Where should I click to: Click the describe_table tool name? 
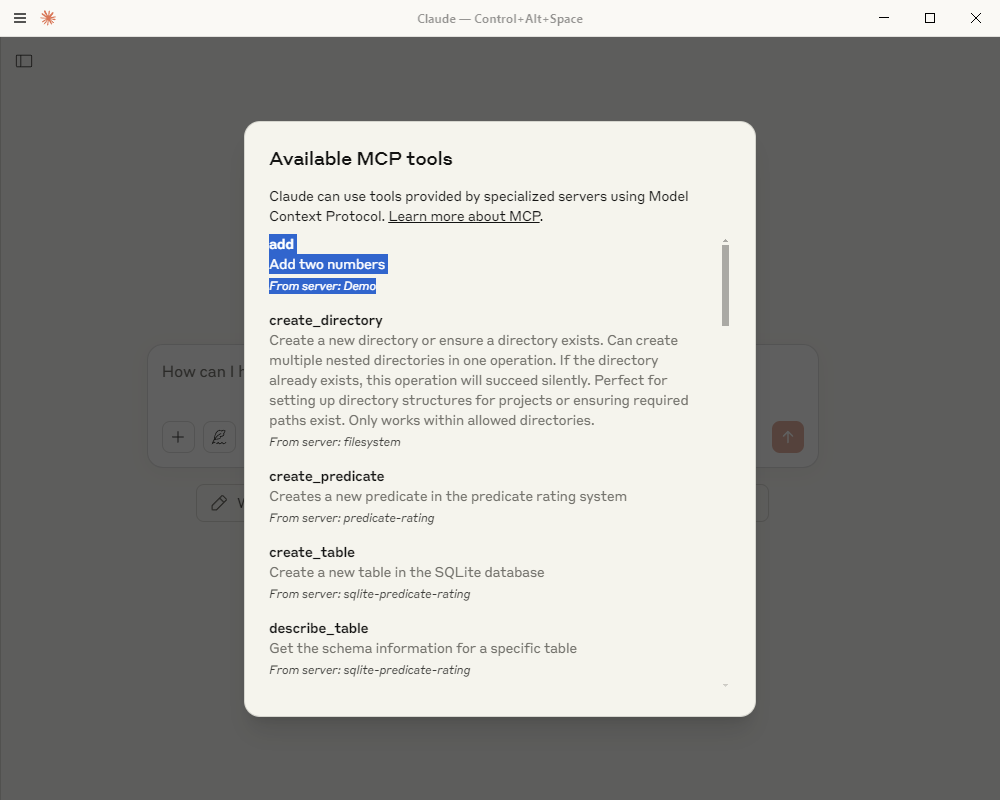tap(319, 628)
